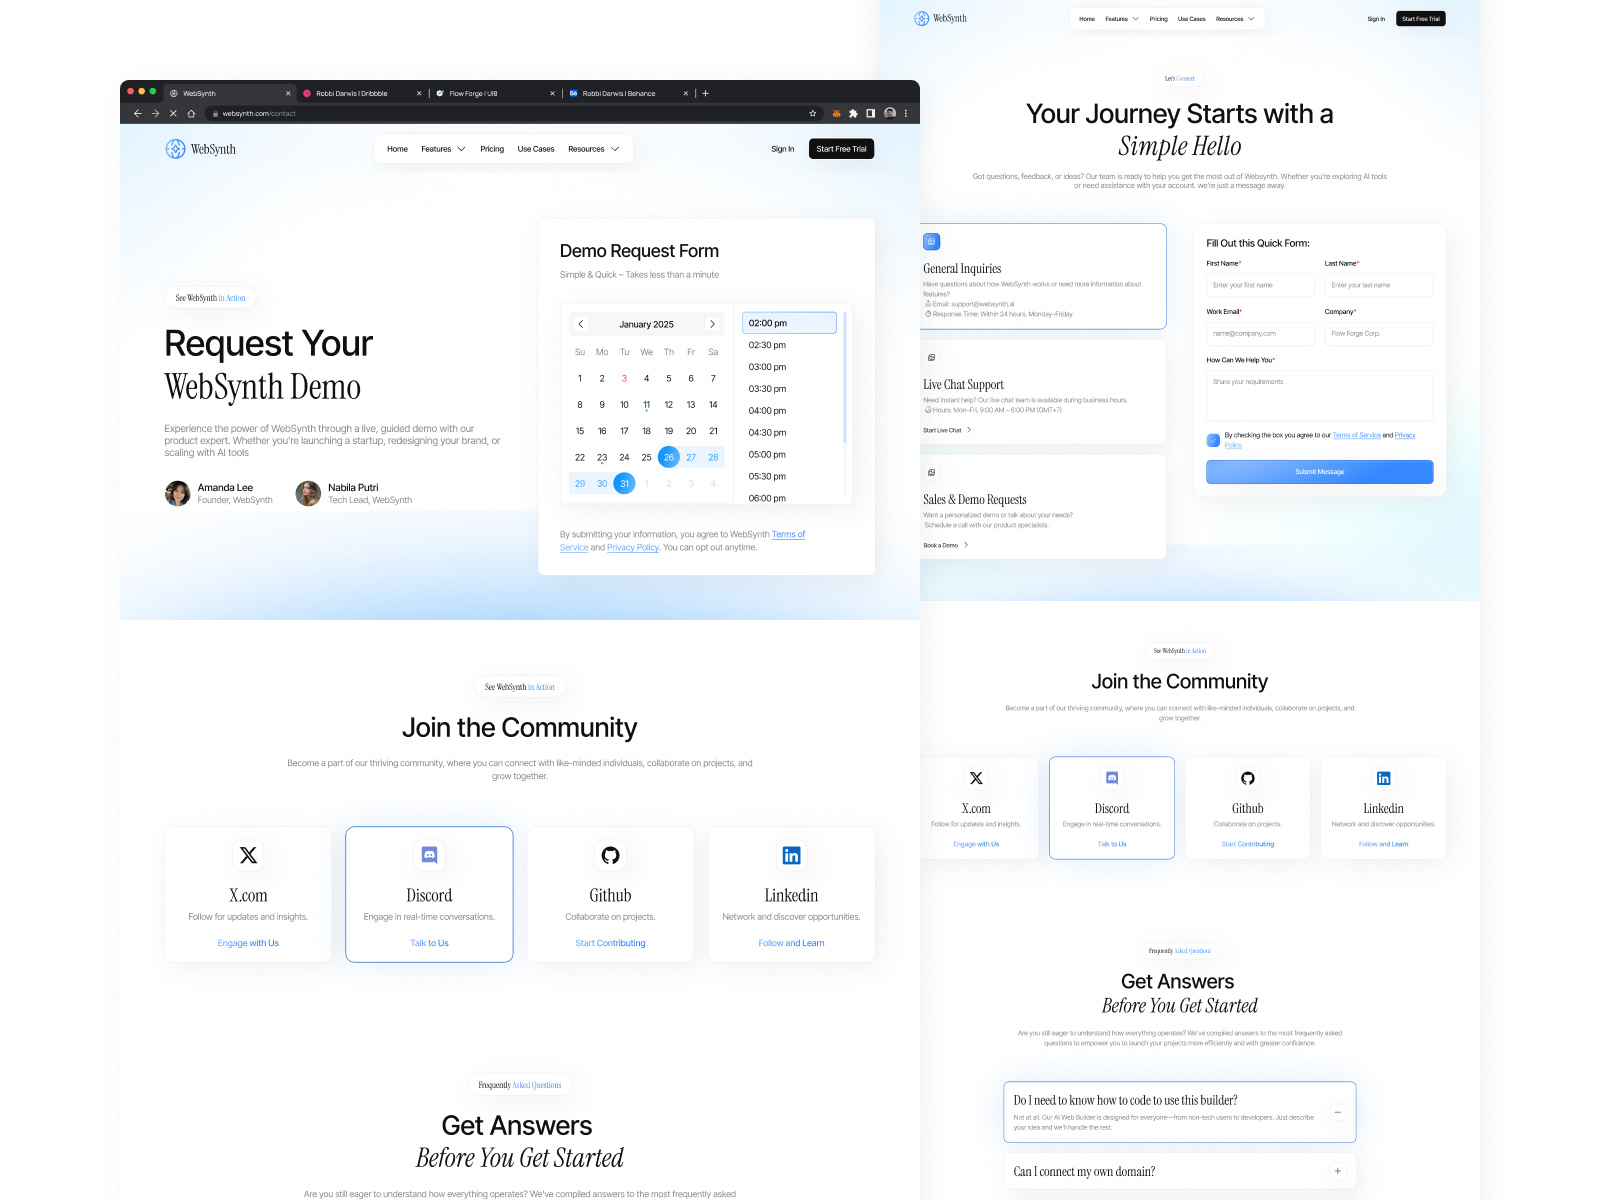The width and height of the screenshot is (1600, 1200).
Task: Stop page loading with the X button
Action: coord(173,114)
